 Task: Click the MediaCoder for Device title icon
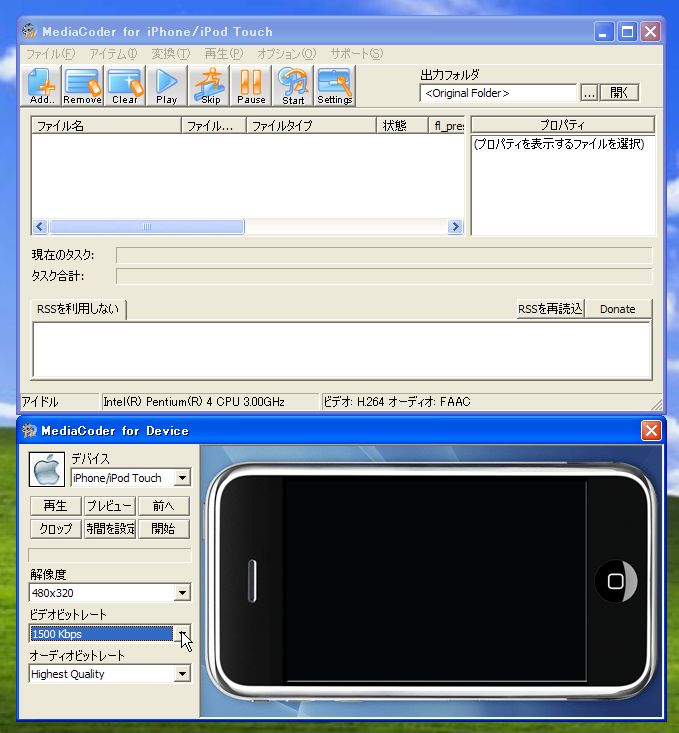29,430
